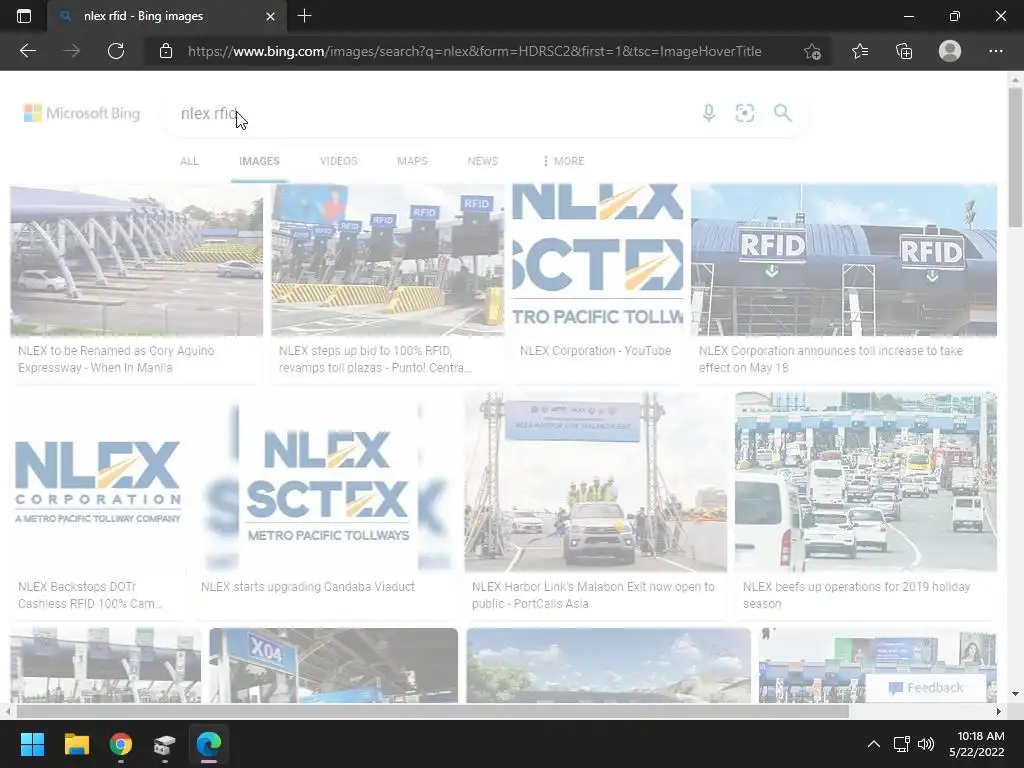The image size is (1024, 768).
Task: View the heavy traffic toll plaza thumbnail
Action: [866, 482]
